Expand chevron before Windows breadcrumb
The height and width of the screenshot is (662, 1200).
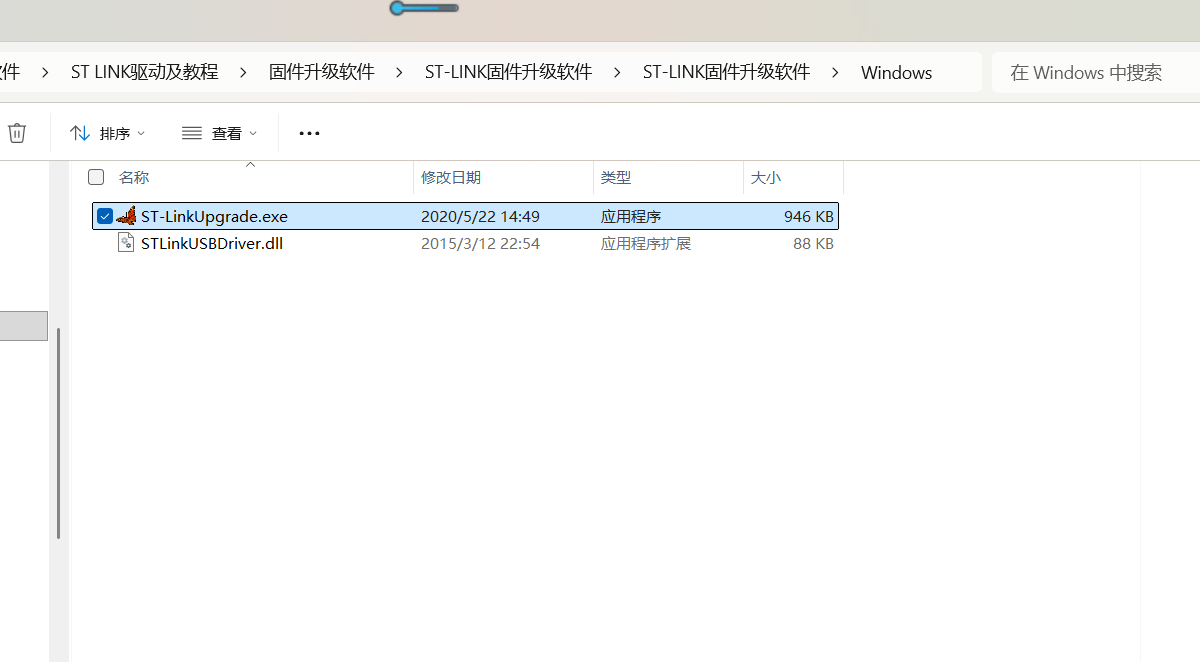(x=835, y=72)
